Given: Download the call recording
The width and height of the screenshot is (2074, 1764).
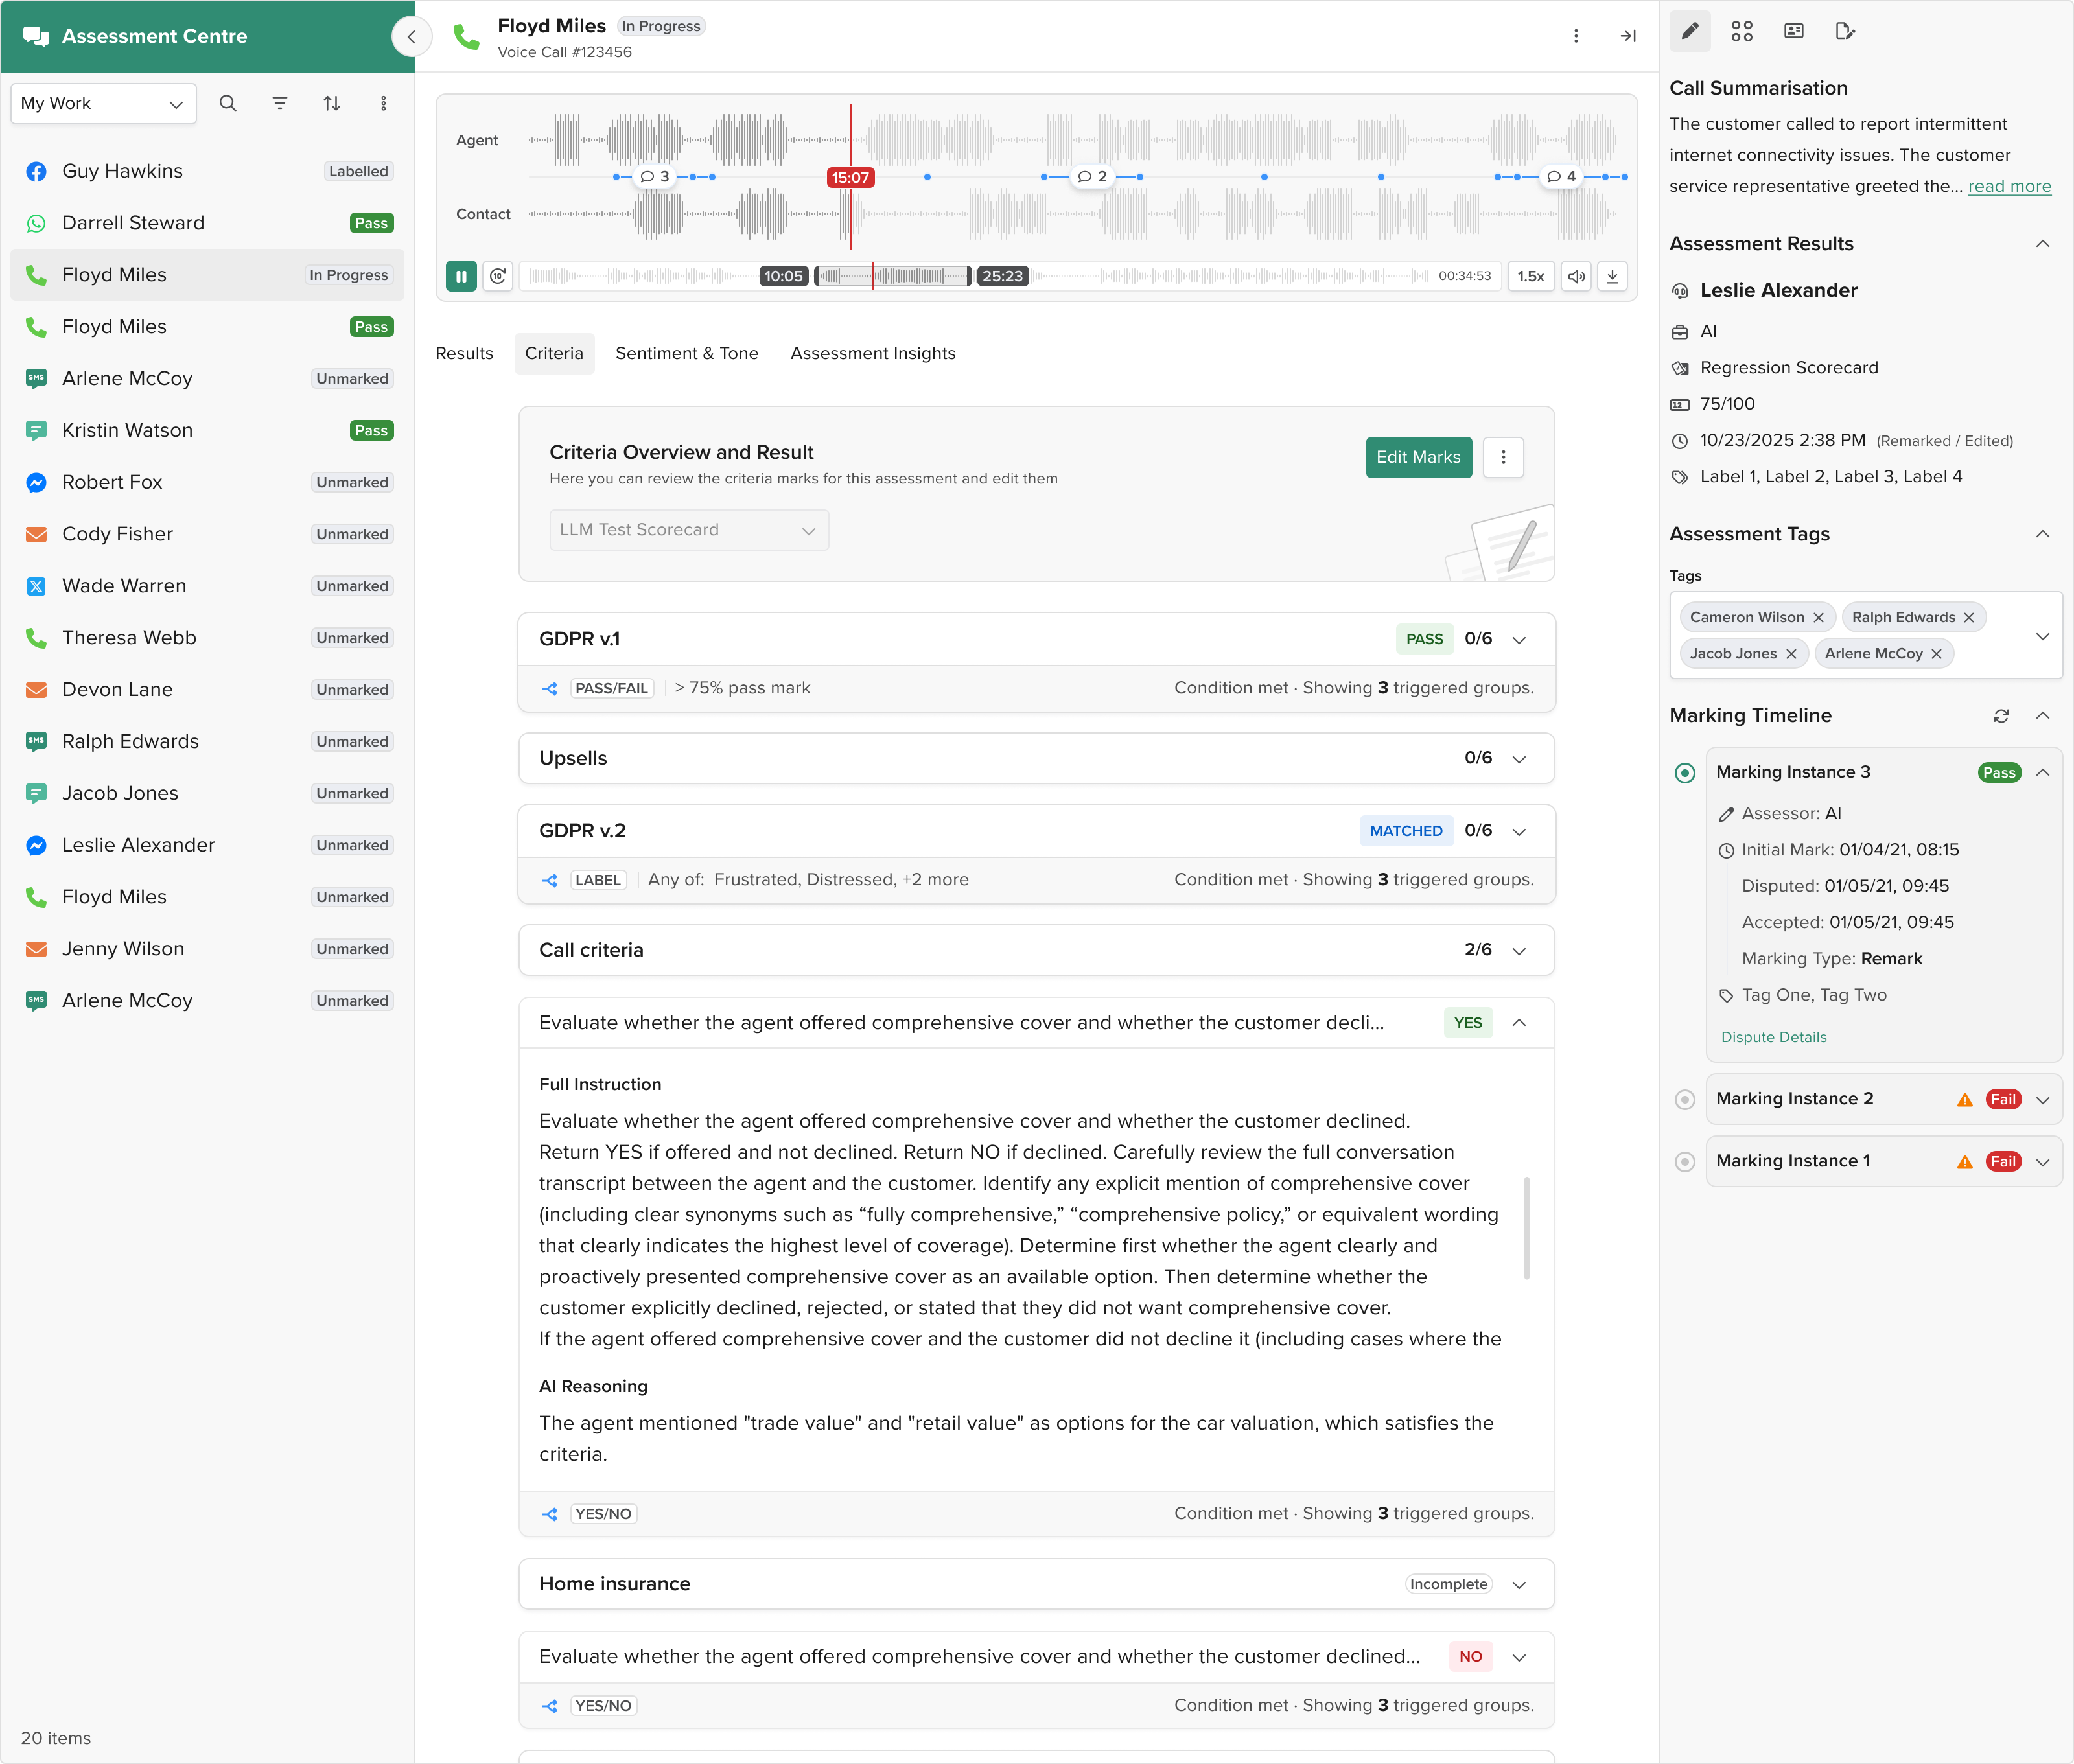Looking at the screenshot, I should tap(1612, 276).
